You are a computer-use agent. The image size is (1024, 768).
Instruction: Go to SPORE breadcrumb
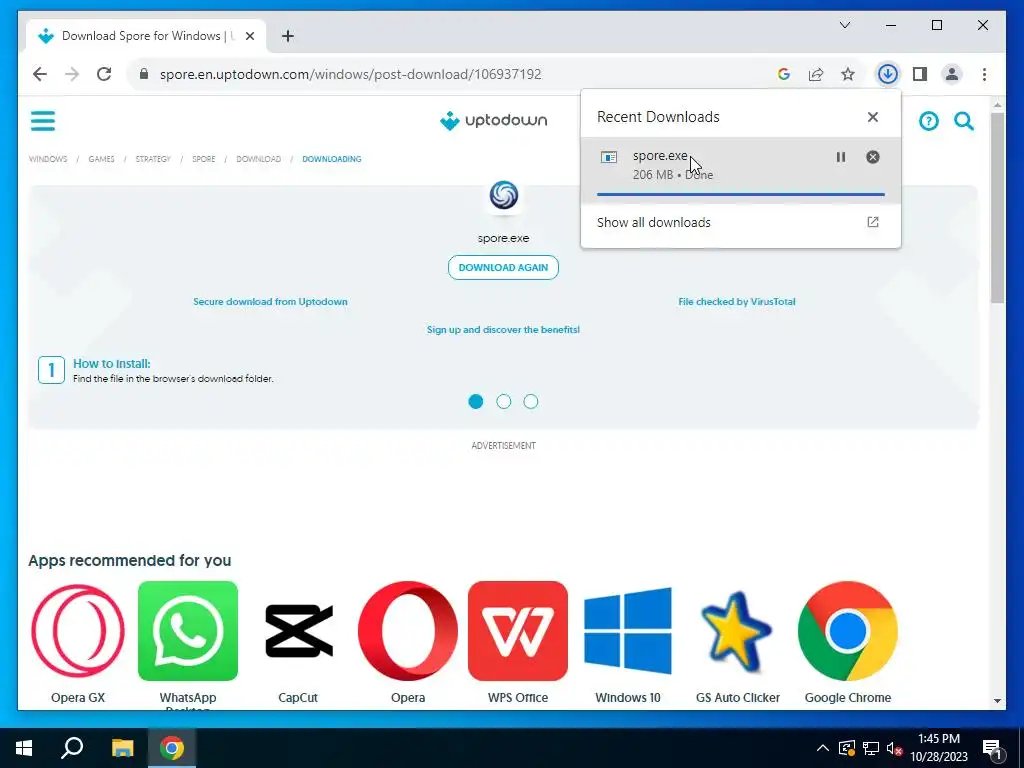pos(204,159)
